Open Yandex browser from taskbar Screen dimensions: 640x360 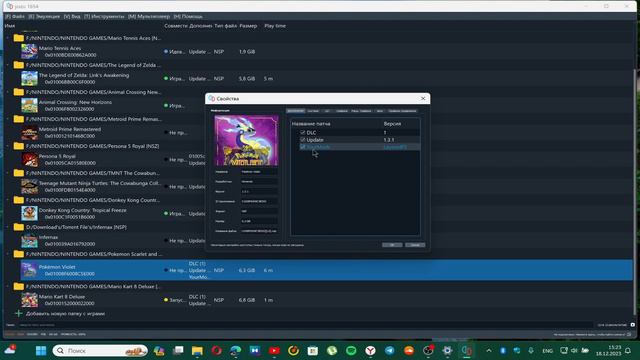tap(370, 351)
